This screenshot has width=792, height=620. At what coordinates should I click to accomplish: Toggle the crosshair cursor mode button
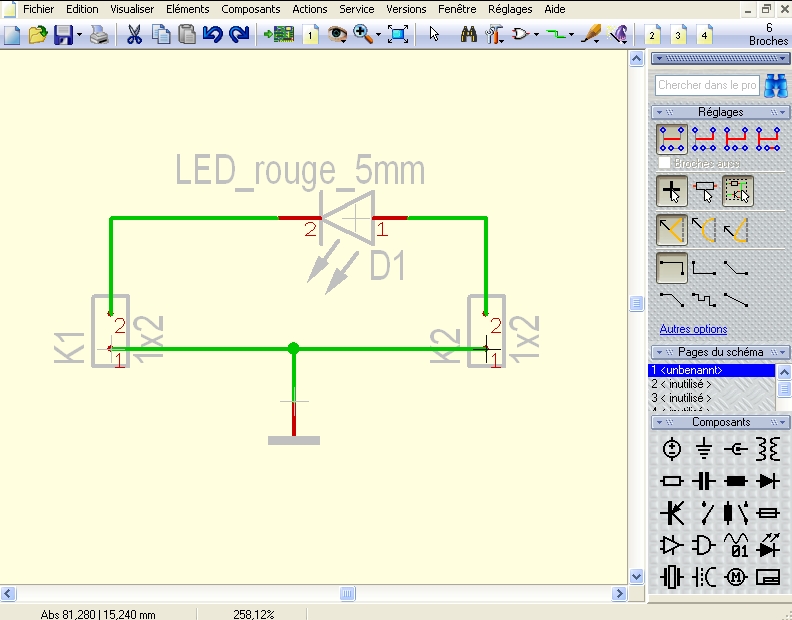click(x=672, y=190)
